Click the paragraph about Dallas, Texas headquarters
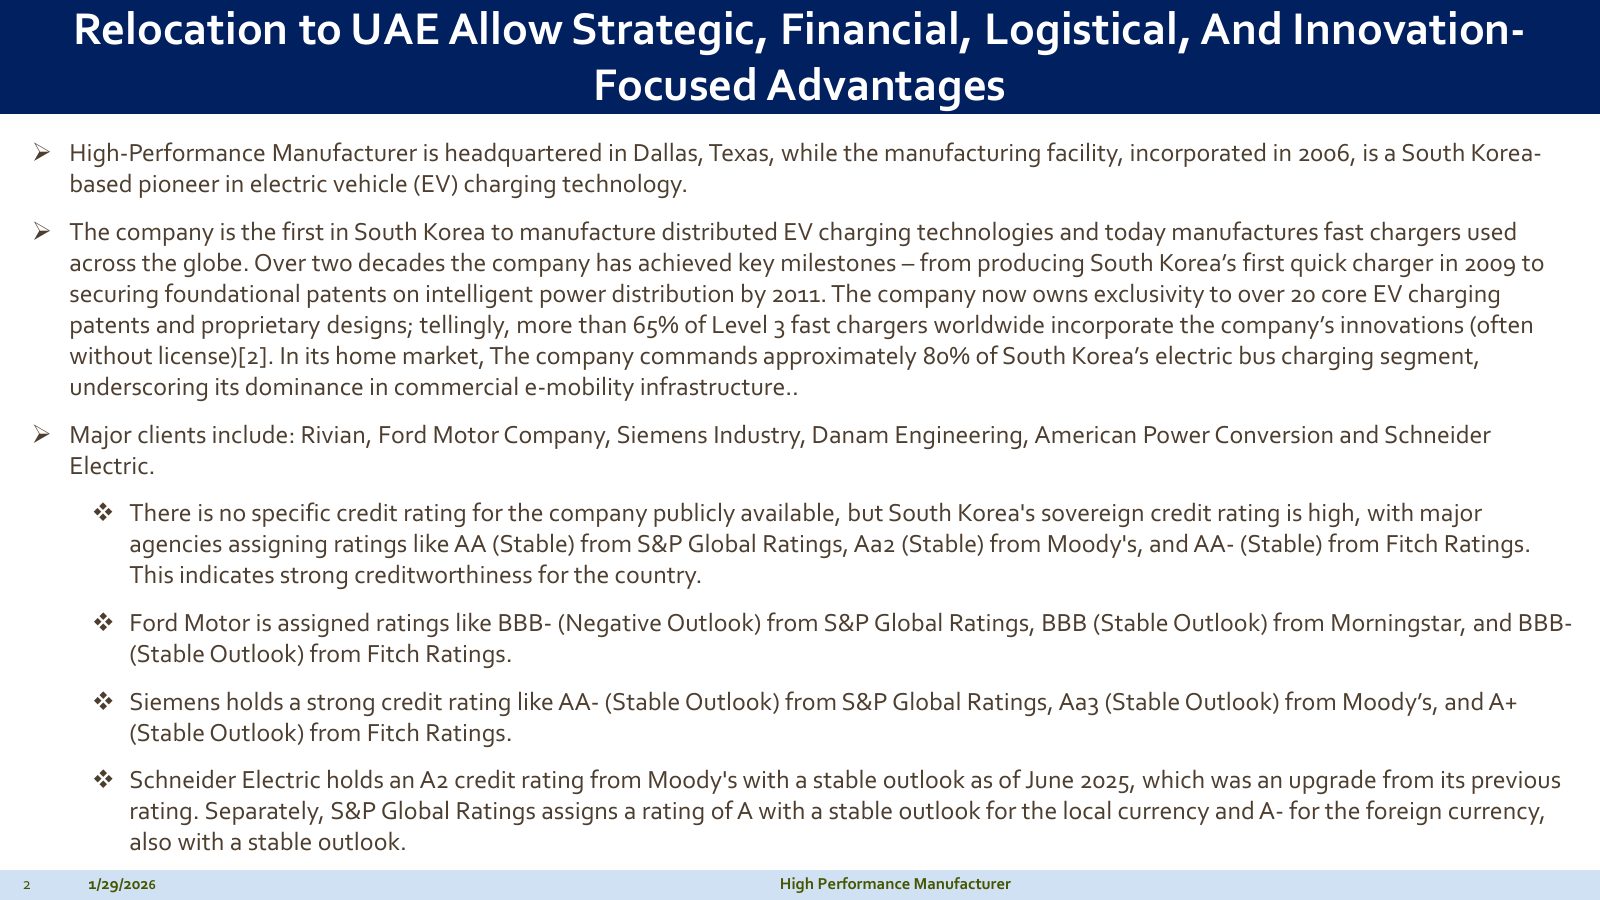 coord(805,168)
